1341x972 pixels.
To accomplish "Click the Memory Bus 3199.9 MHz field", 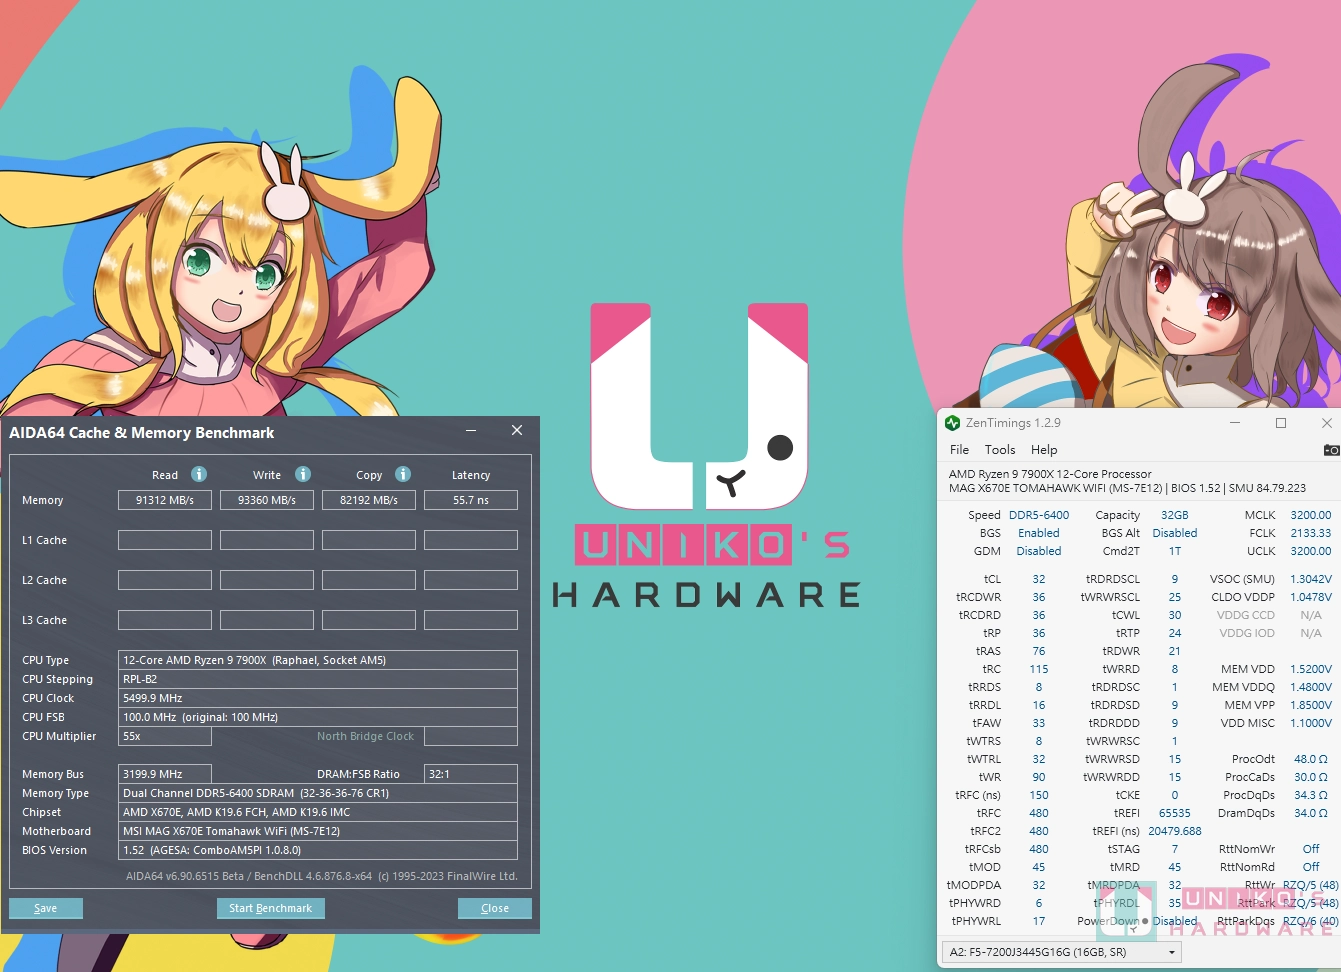I will [x=165, y=774].
